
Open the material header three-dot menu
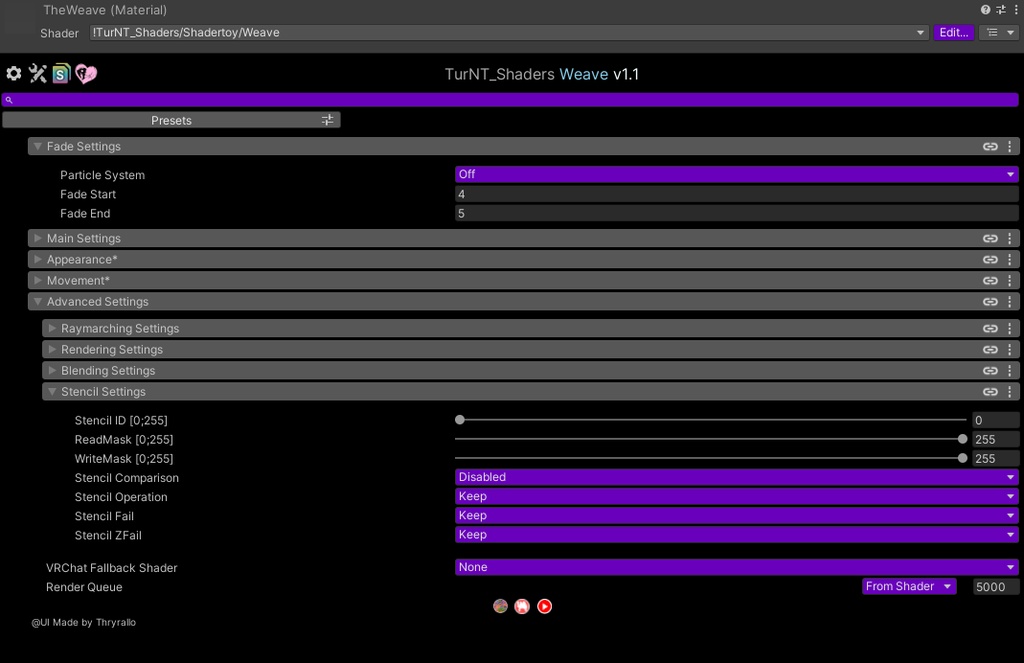[1016, 10]
